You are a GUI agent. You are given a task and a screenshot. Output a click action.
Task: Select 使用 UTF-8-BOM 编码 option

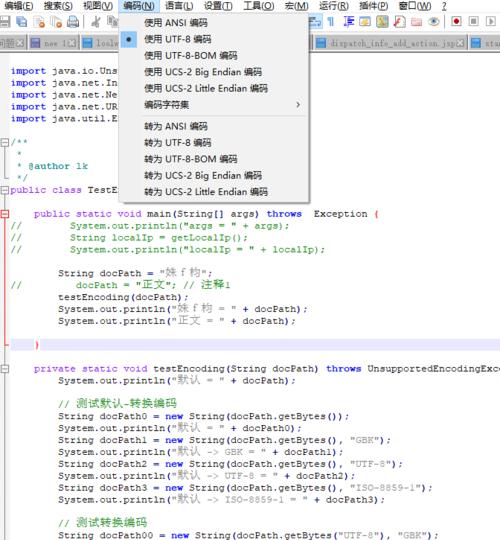tap(214, 55)
